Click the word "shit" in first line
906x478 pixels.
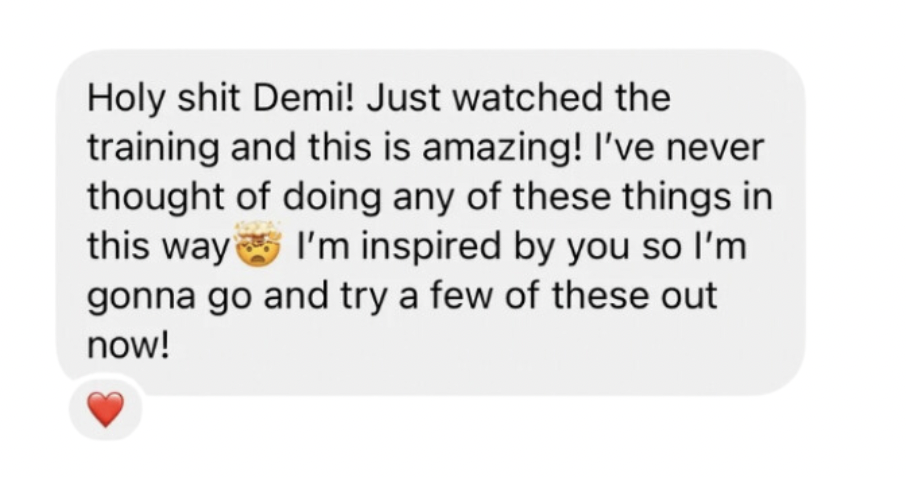point(212,99)
